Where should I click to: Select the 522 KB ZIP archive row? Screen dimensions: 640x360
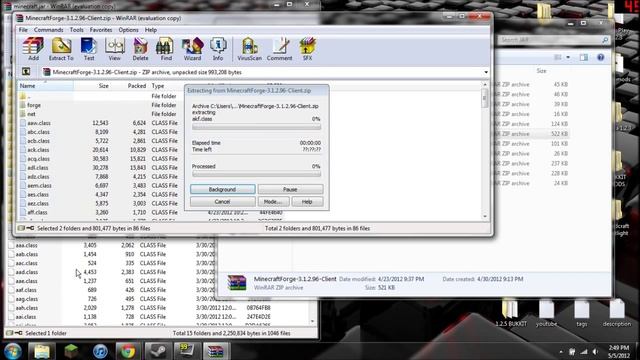(531, 134)
